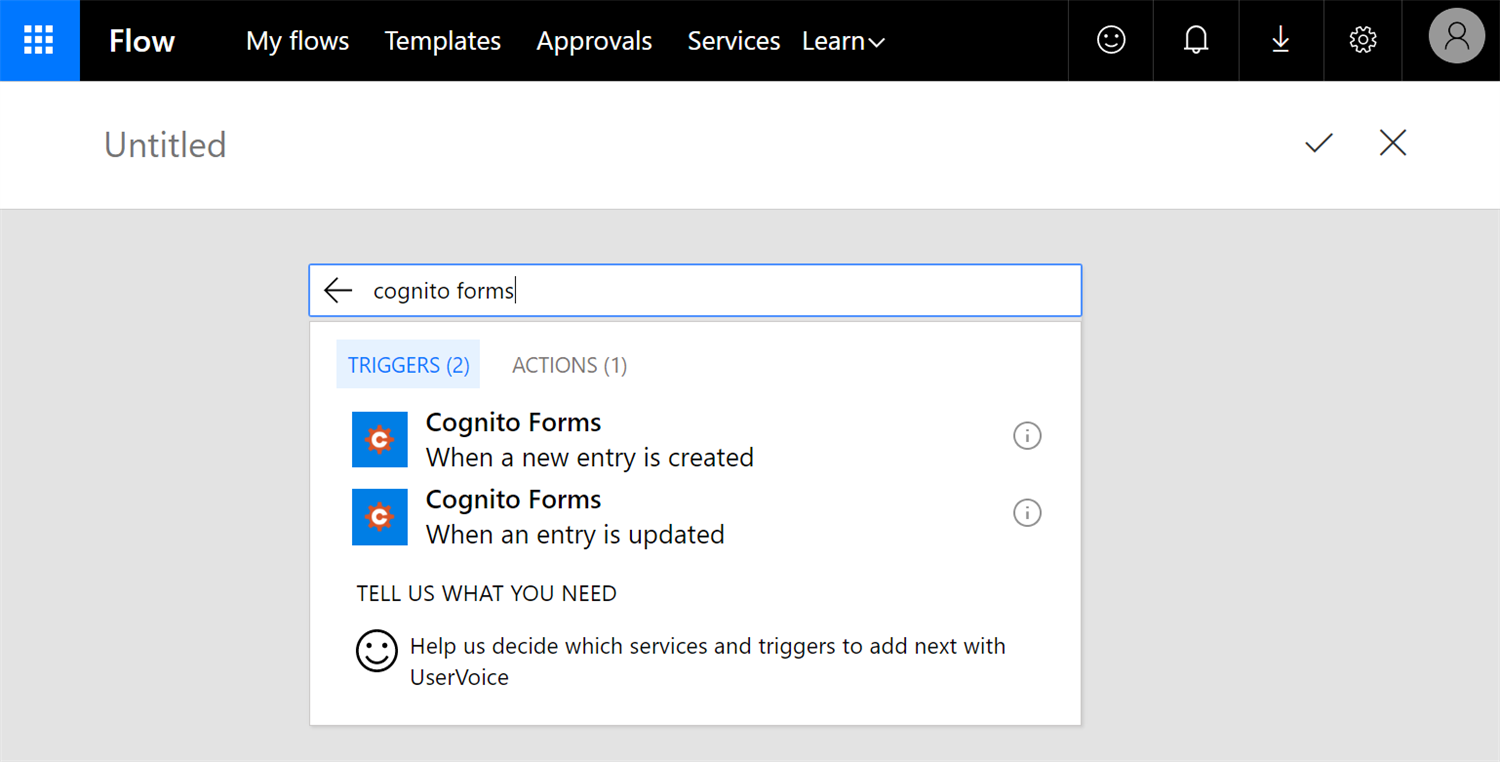This screenshot has width=1500, height=762.
Task: Switch to the TRIGGERS tab
Action: [408, 364]
